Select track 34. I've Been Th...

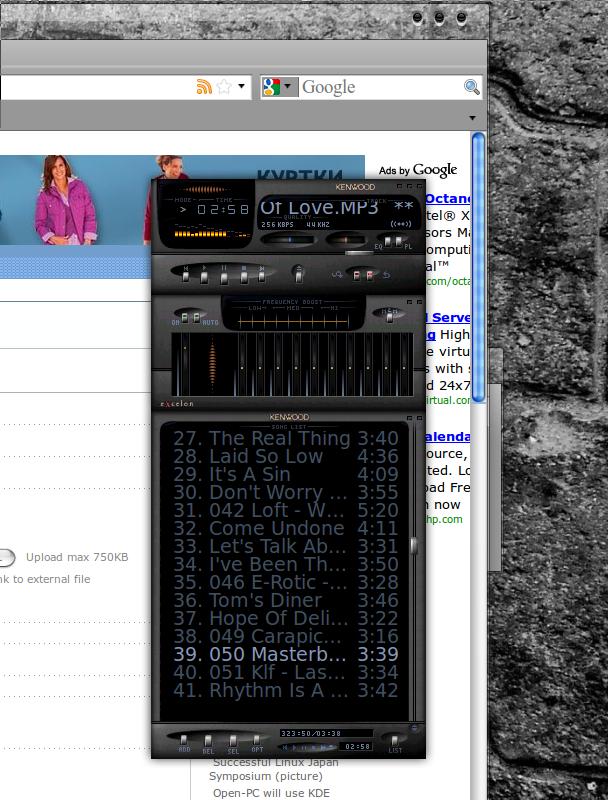point(286,564)
